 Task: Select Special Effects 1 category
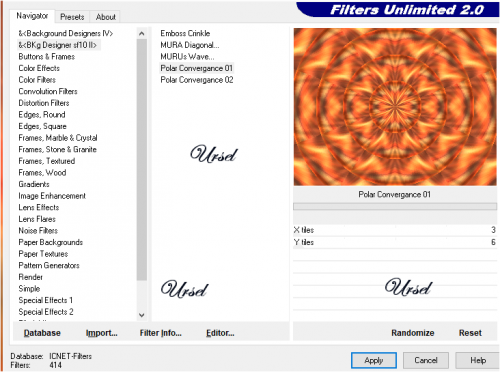[45, 300]
